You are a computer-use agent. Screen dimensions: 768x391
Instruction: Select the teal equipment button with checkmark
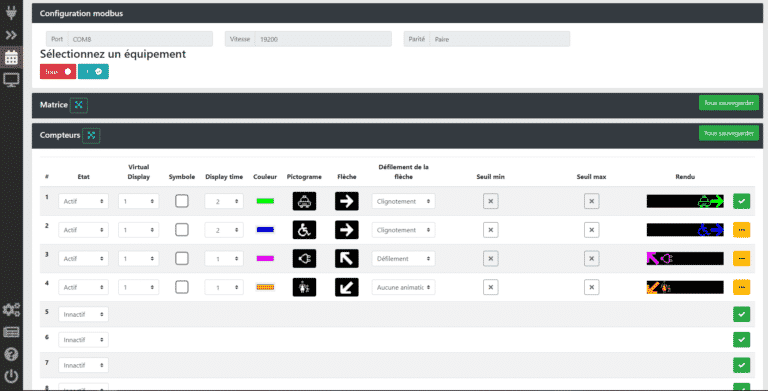(93, 72)
